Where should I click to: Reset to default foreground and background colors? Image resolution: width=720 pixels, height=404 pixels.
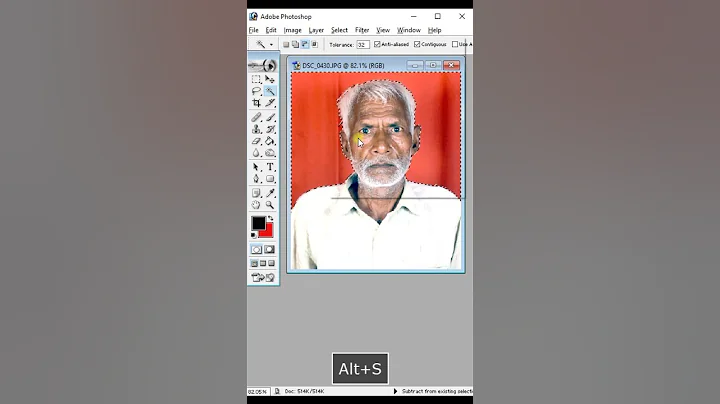(x=253, y=235)
